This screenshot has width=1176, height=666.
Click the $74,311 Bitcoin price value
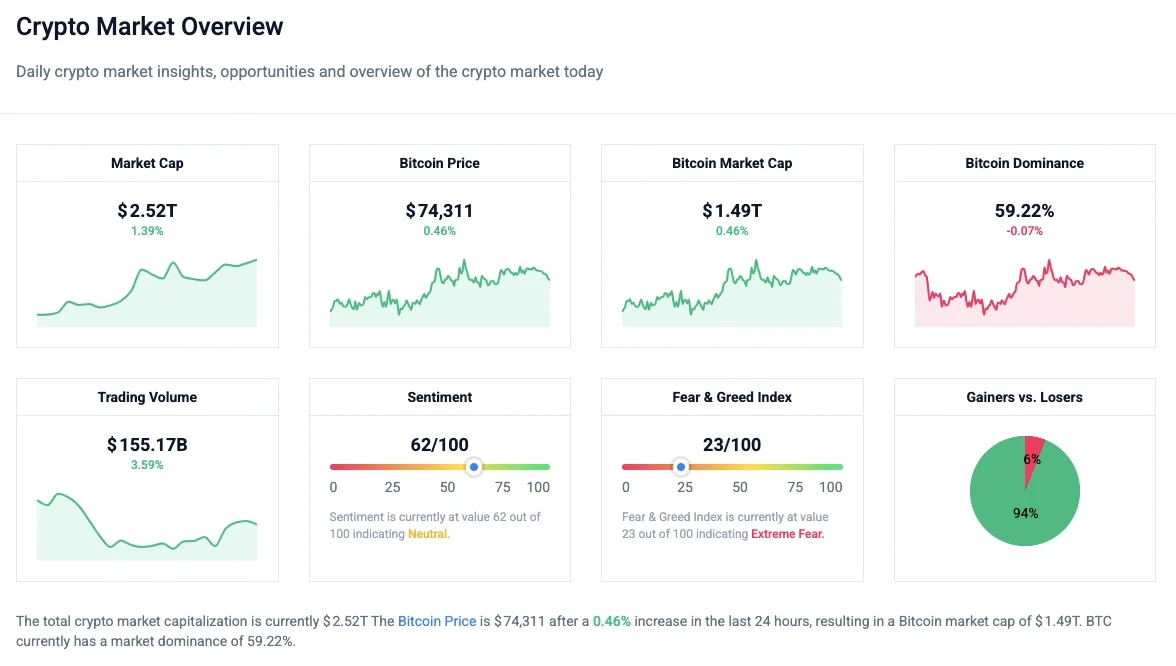pos(440,211)
